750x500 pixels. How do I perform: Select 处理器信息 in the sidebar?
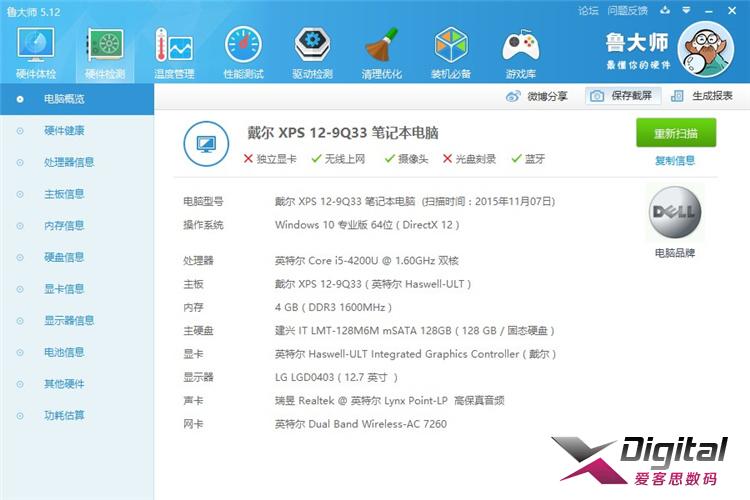pos(77,162)
